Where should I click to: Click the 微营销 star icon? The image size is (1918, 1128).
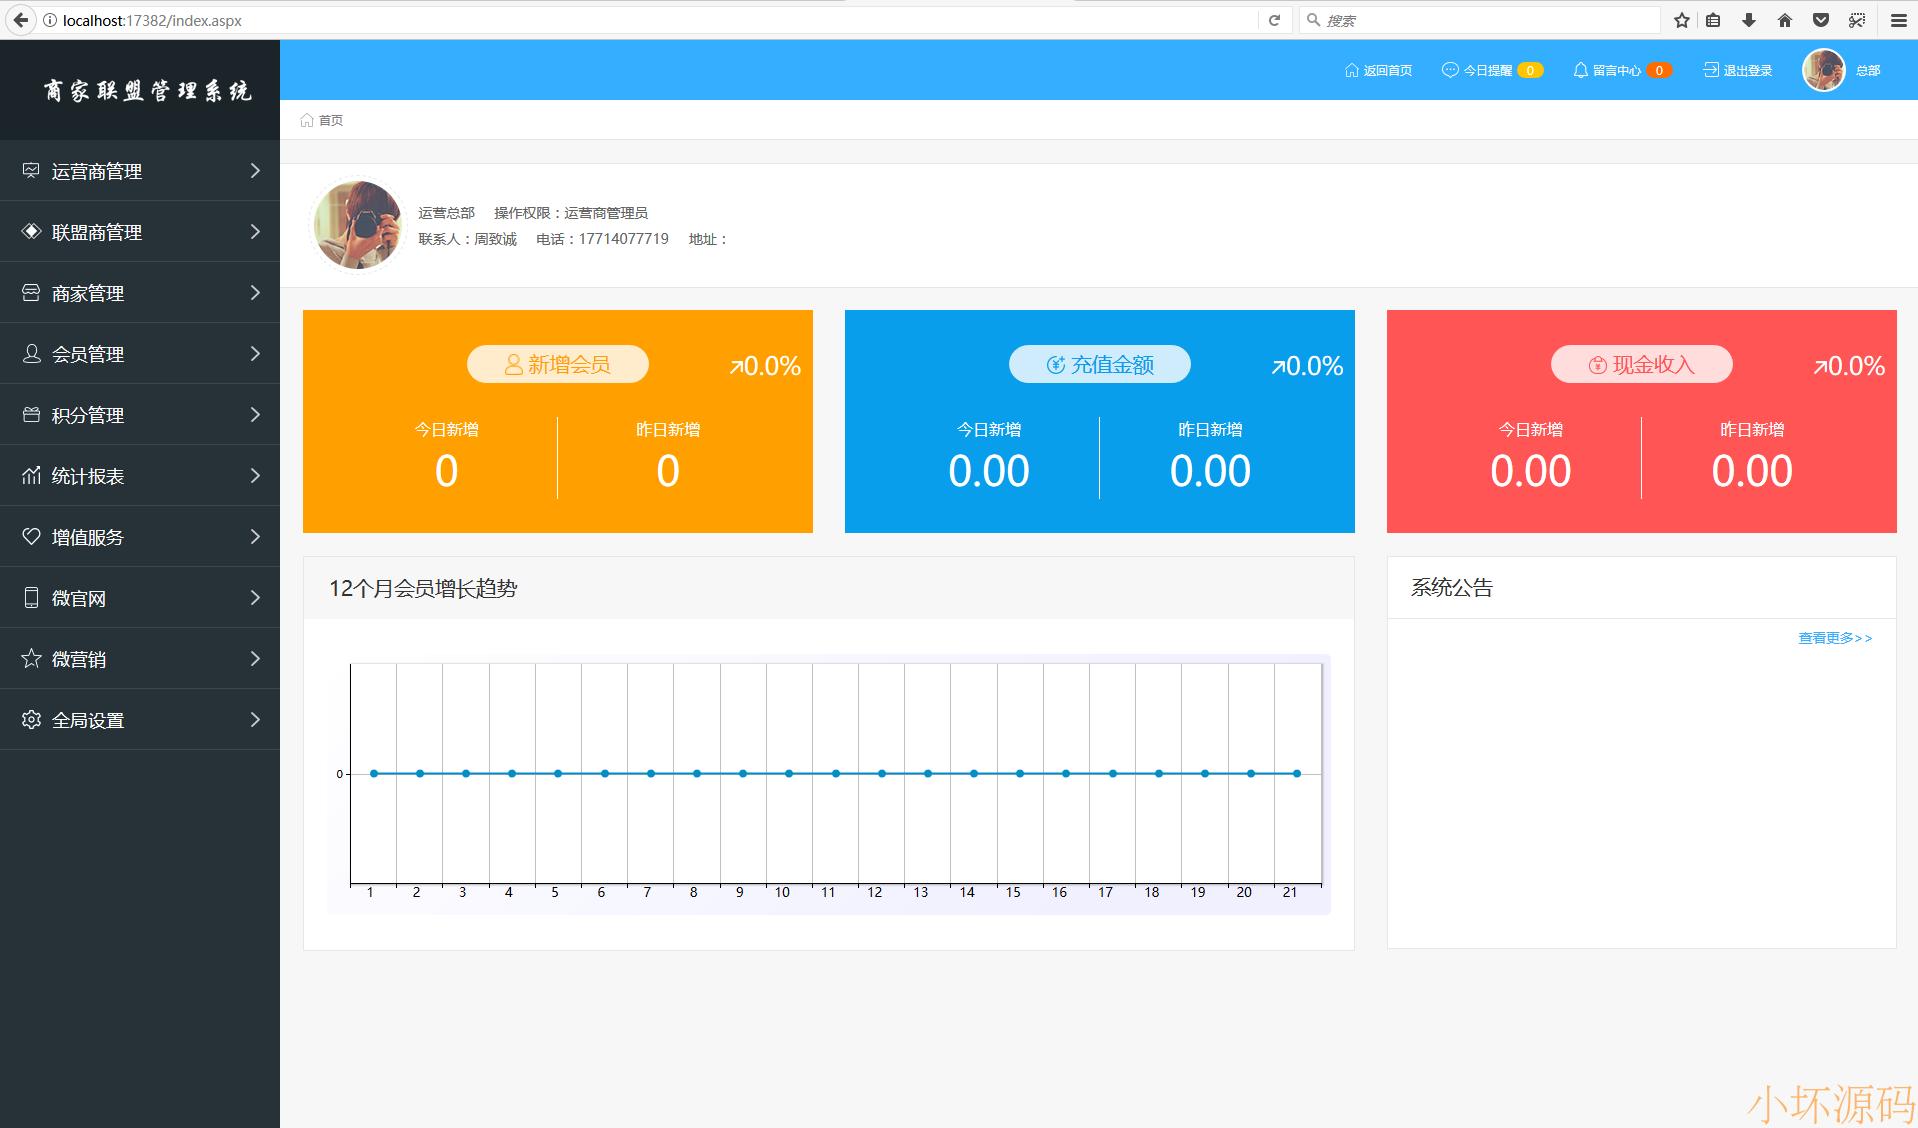tap(31, 659)
